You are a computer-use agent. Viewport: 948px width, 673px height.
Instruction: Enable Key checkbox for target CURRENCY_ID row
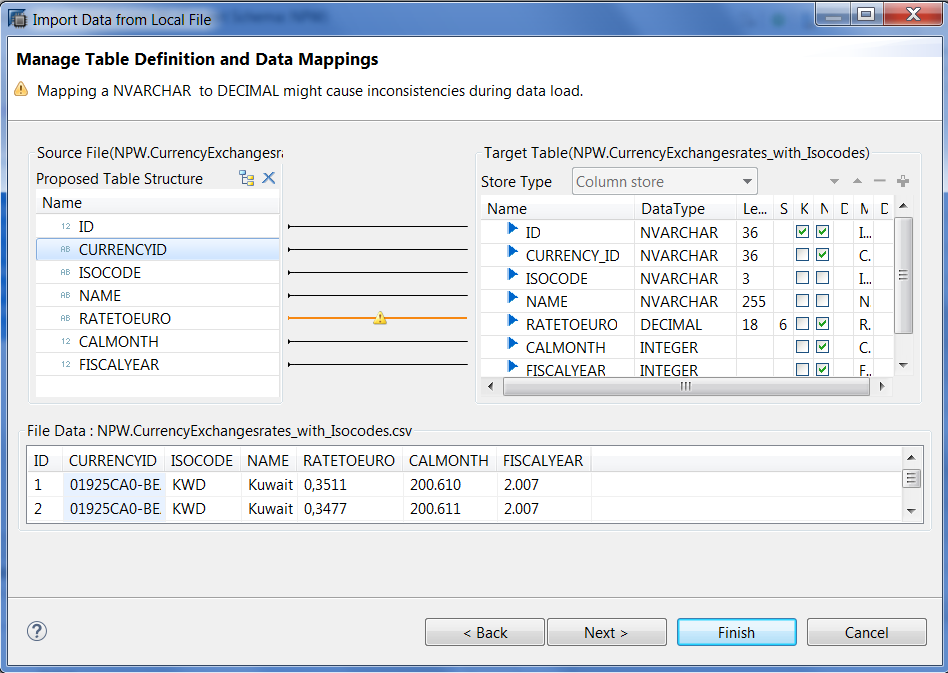[x=802, y=255]
